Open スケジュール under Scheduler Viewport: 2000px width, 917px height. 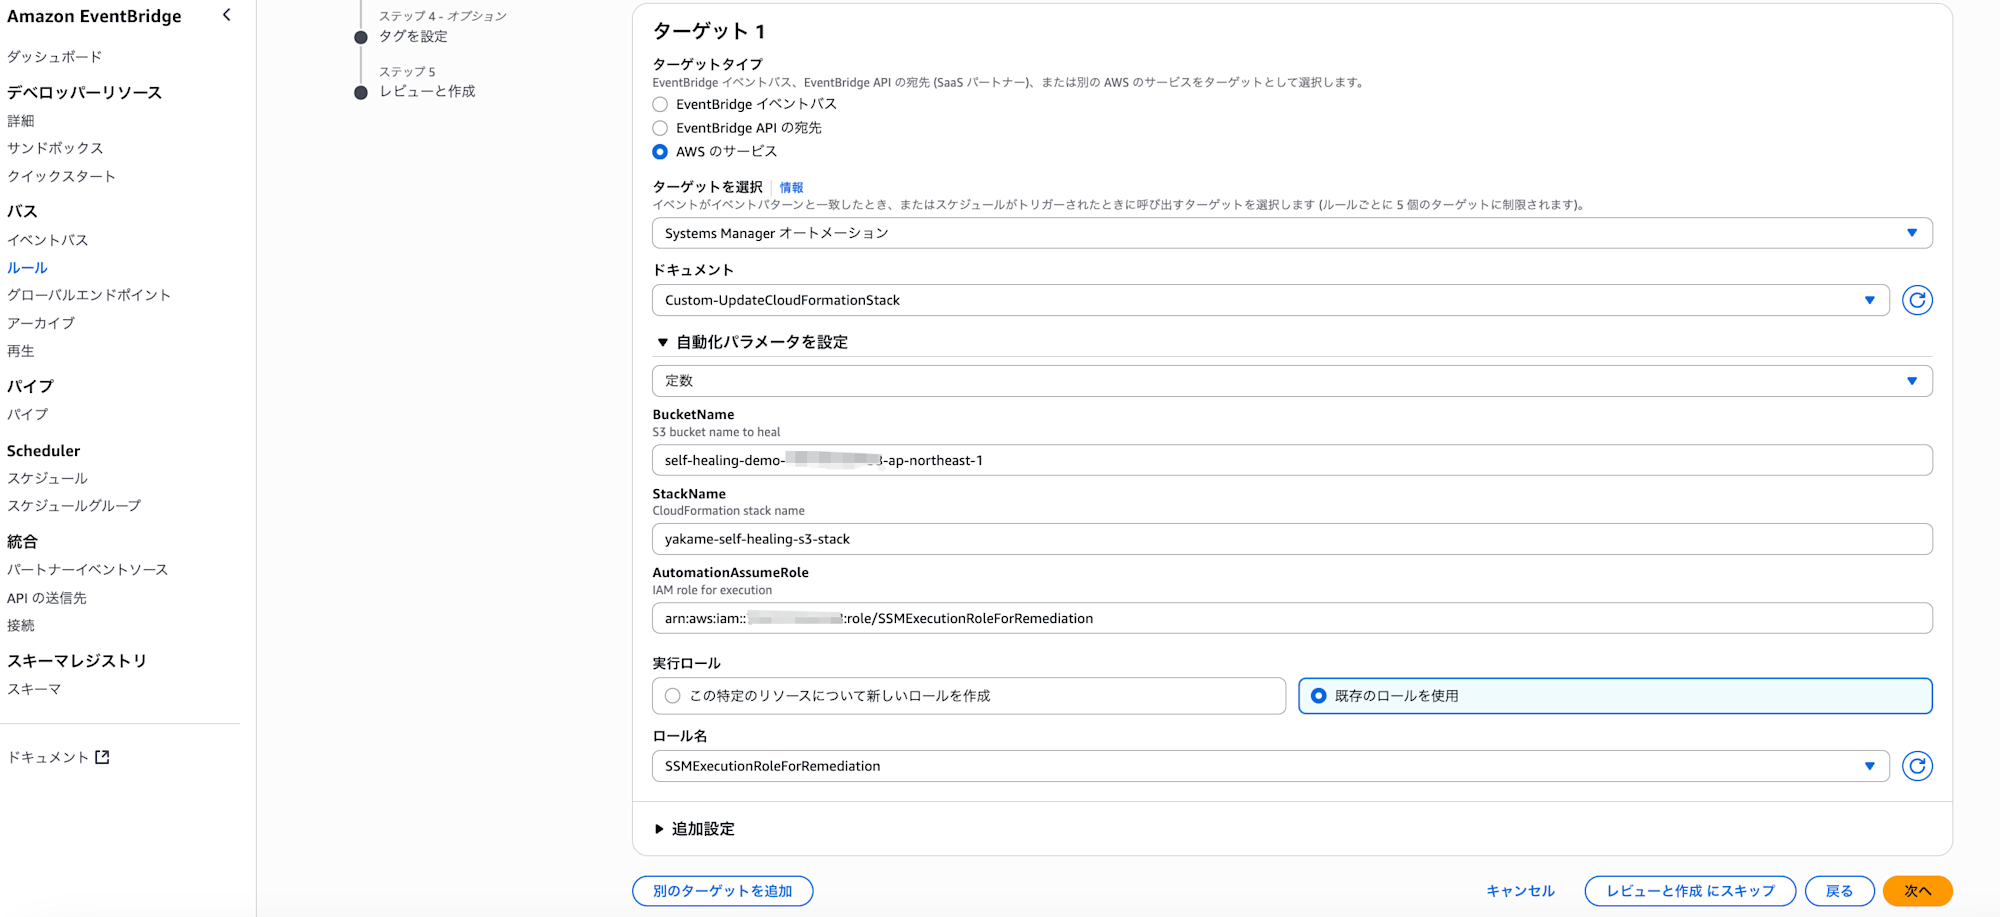[47, 478]
